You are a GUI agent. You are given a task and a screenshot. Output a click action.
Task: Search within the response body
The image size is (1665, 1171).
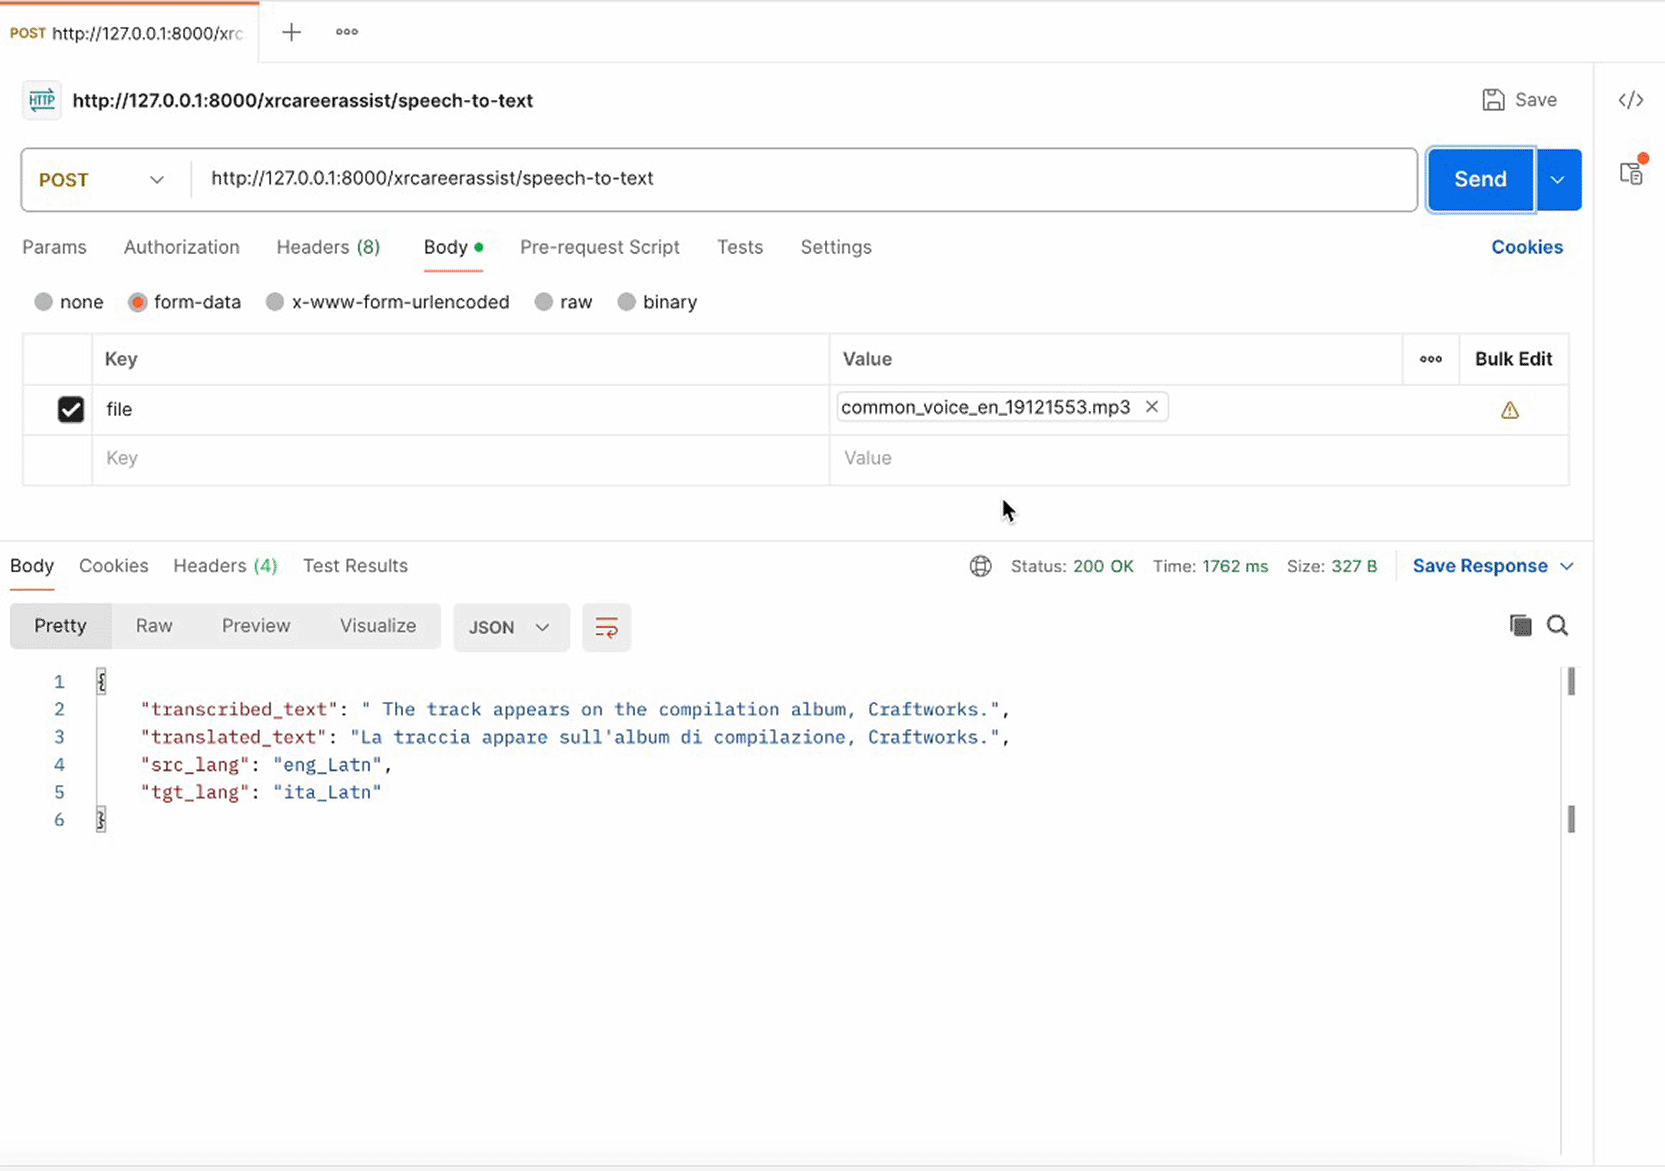coord(1557,626)
